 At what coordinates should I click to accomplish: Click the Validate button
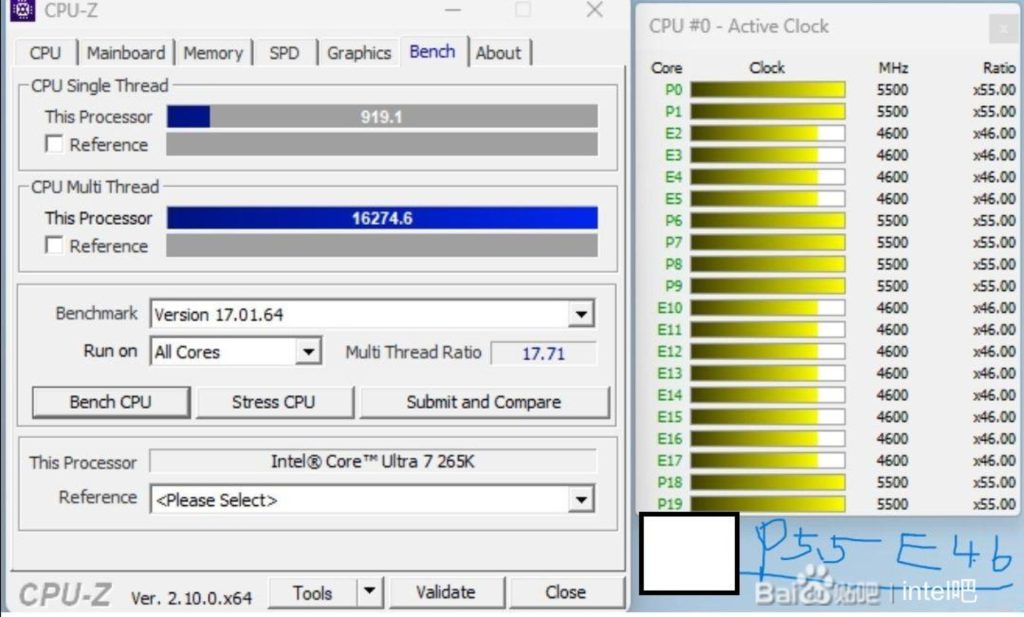click(x=447, y=592)
